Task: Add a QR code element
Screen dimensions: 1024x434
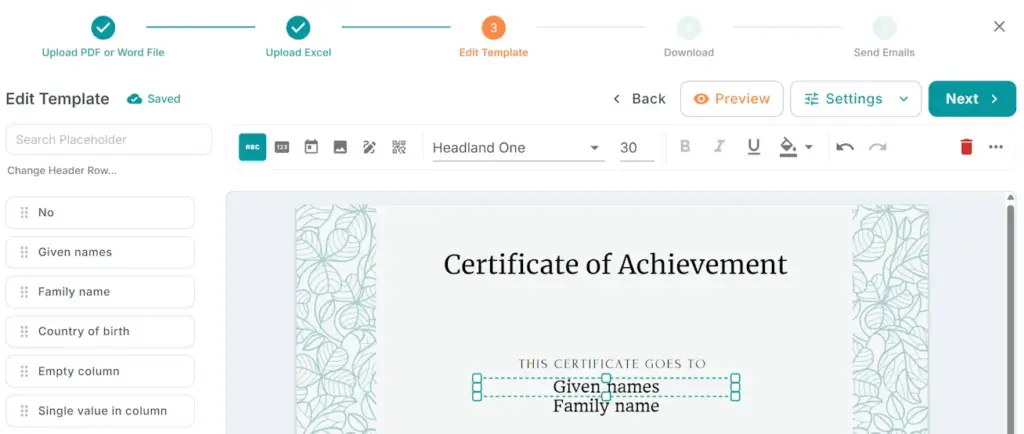Action: pyautogui.click(x=399, y=147)
